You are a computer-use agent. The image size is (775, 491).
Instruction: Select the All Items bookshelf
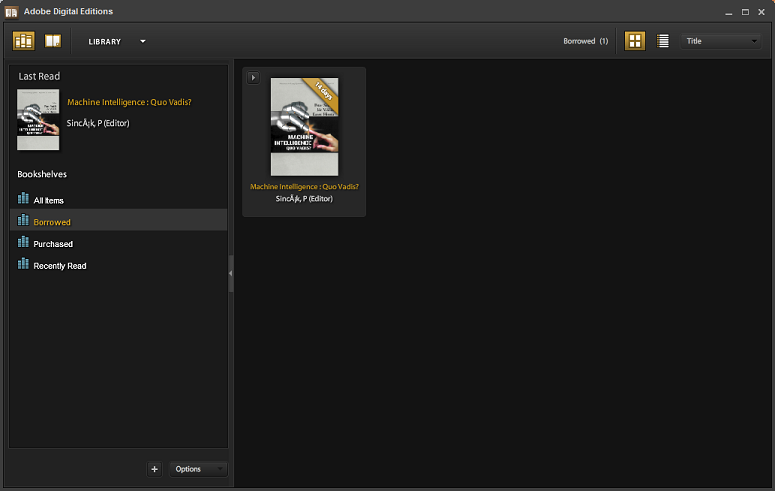click(119, 200)
